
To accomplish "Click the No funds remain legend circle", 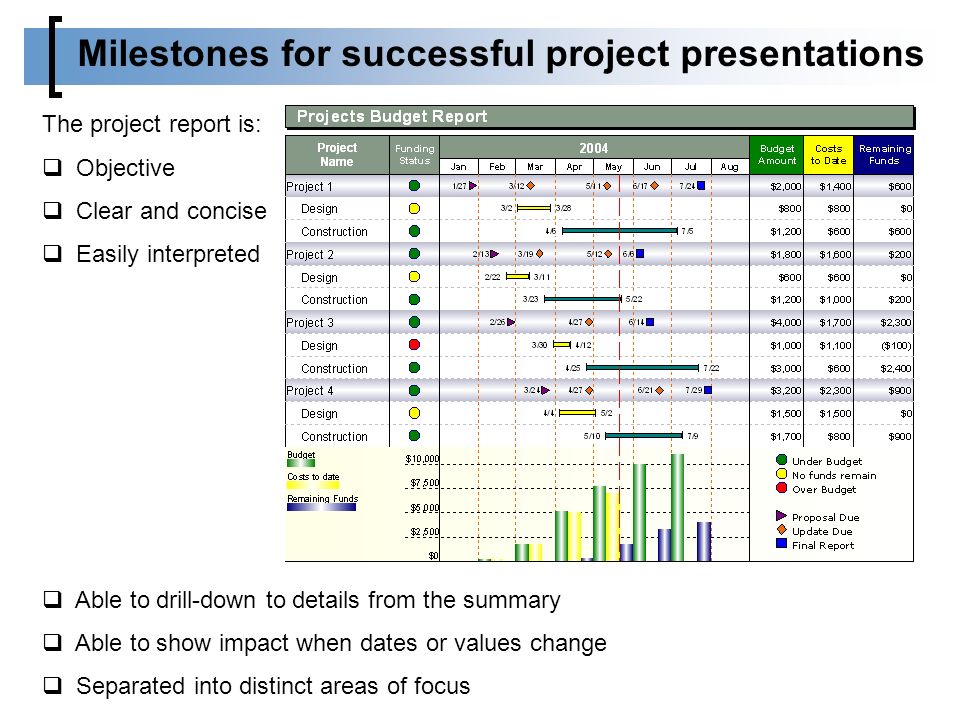I will (x=781, y=474).
